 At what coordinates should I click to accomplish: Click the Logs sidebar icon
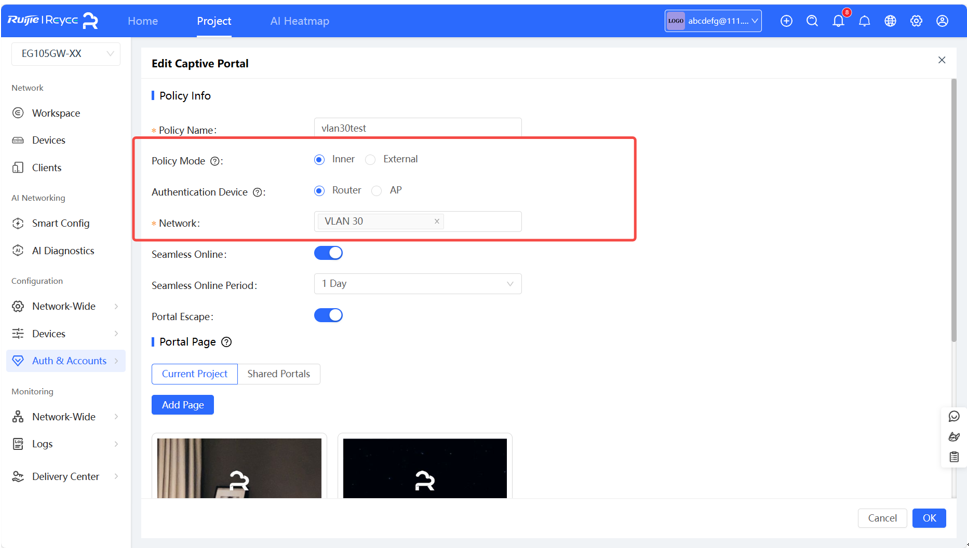18,444
